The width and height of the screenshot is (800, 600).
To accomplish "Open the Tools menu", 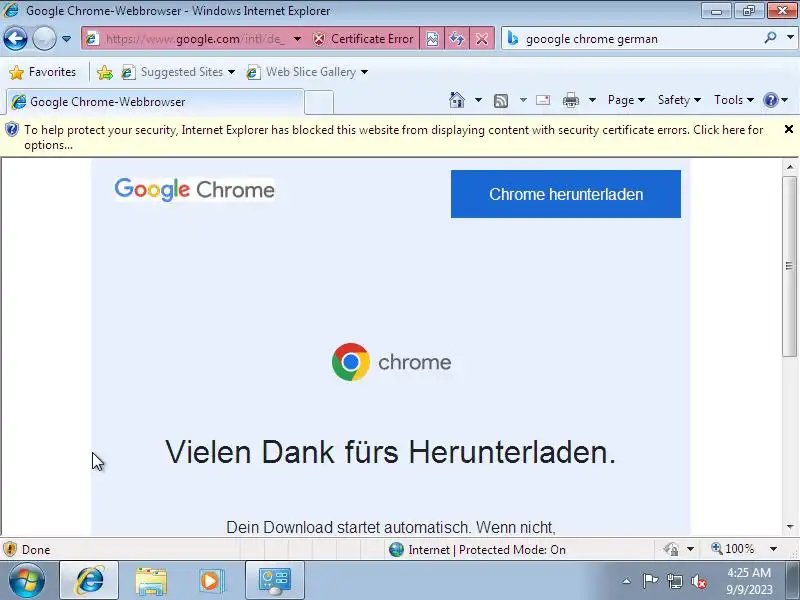I will click(734, 100).
